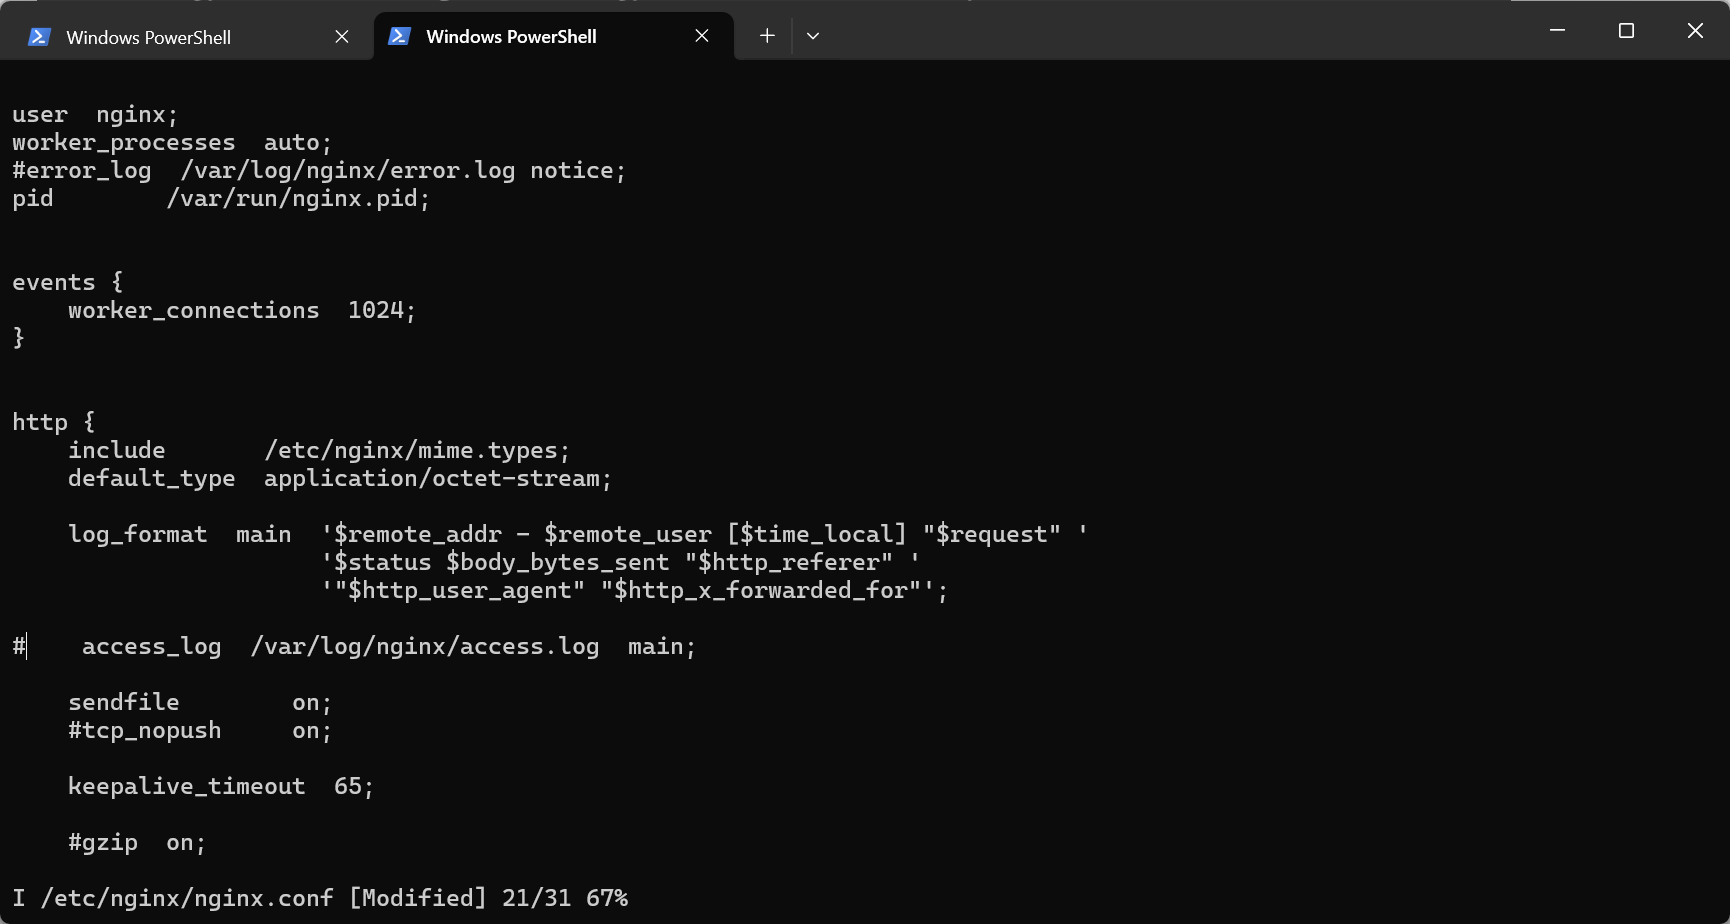Click the log_format main directive

pyautogui.click(x=300, y=533)
